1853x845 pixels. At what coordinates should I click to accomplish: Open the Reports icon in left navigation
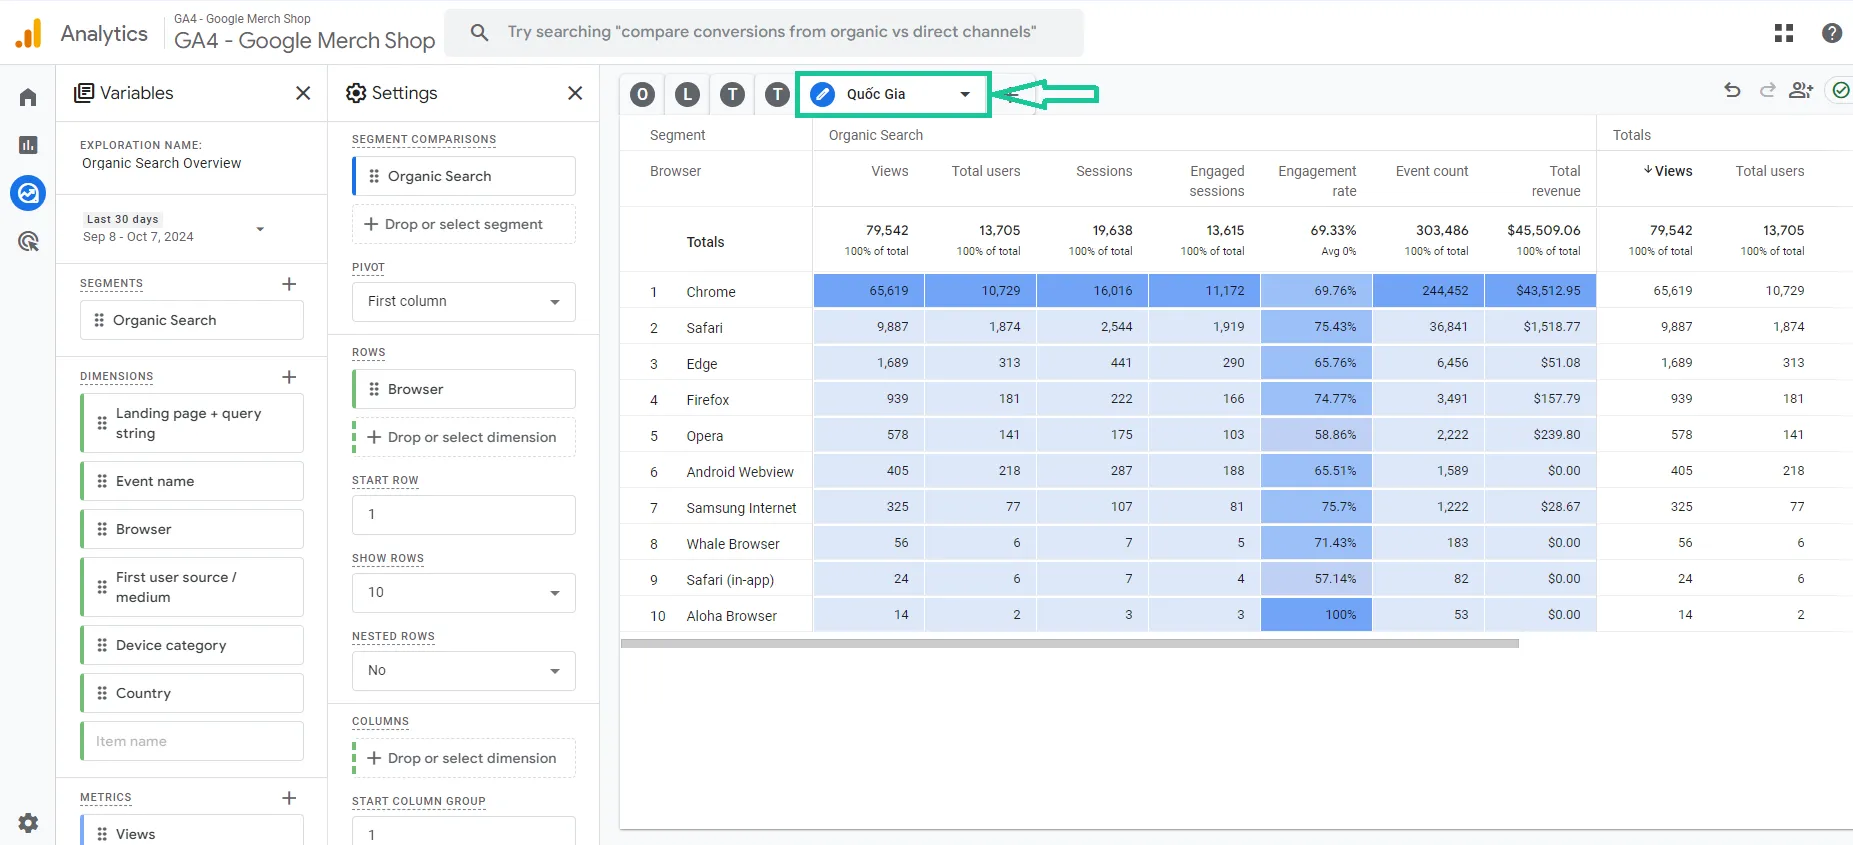click(x=28, y=145)
